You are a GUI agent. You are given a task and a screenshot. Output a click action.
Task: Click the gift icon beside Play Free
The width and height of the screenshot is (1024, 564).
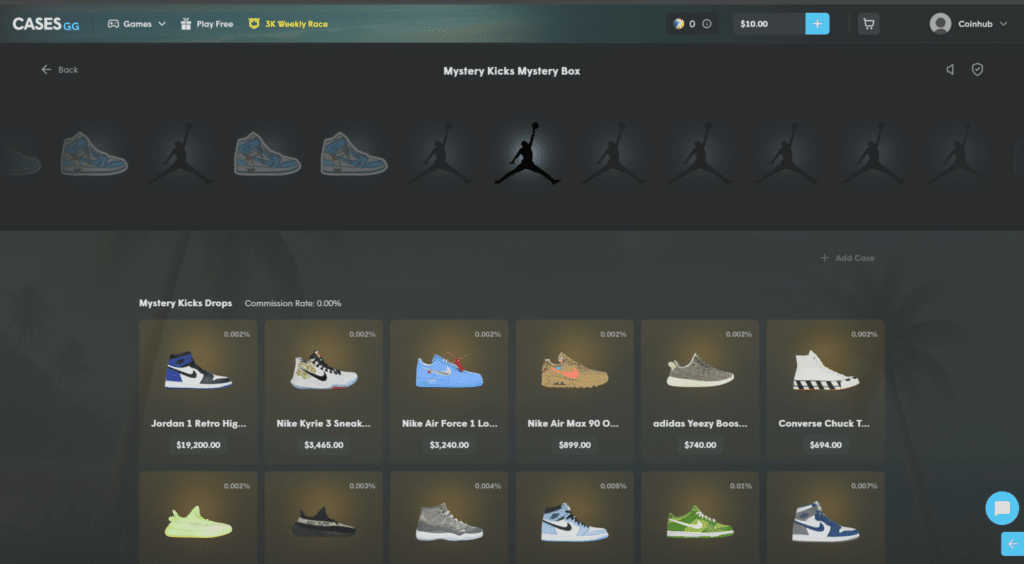pos(186,24)
